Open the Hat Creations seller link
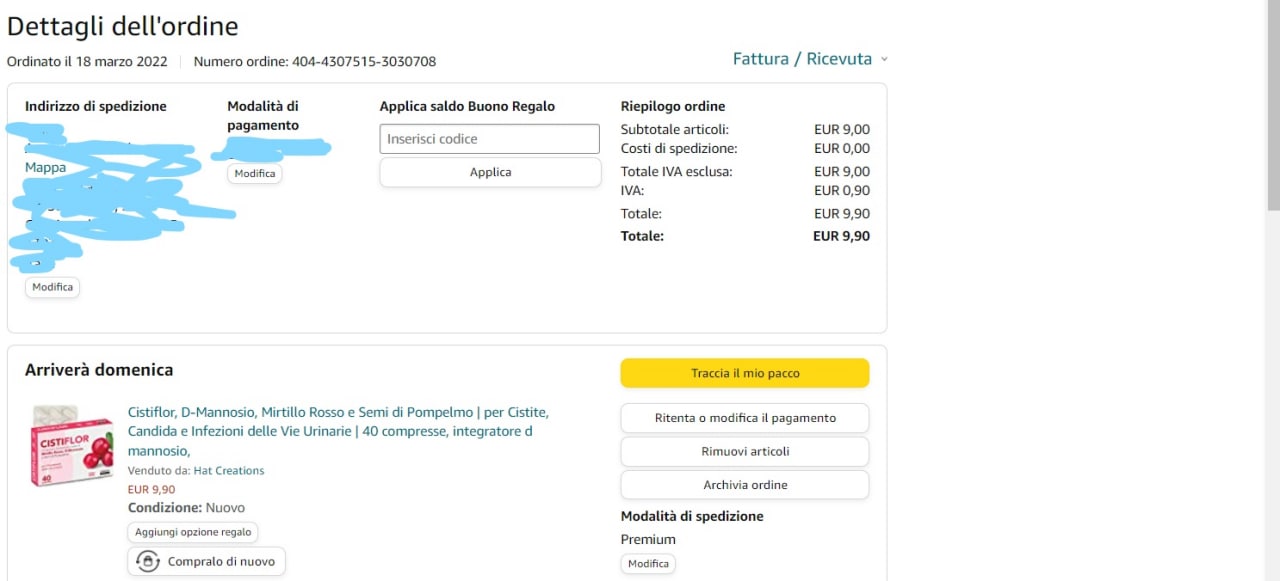The width and height of the screenshot is (1280, 581). pyautogui.click(x=229, y=471)
